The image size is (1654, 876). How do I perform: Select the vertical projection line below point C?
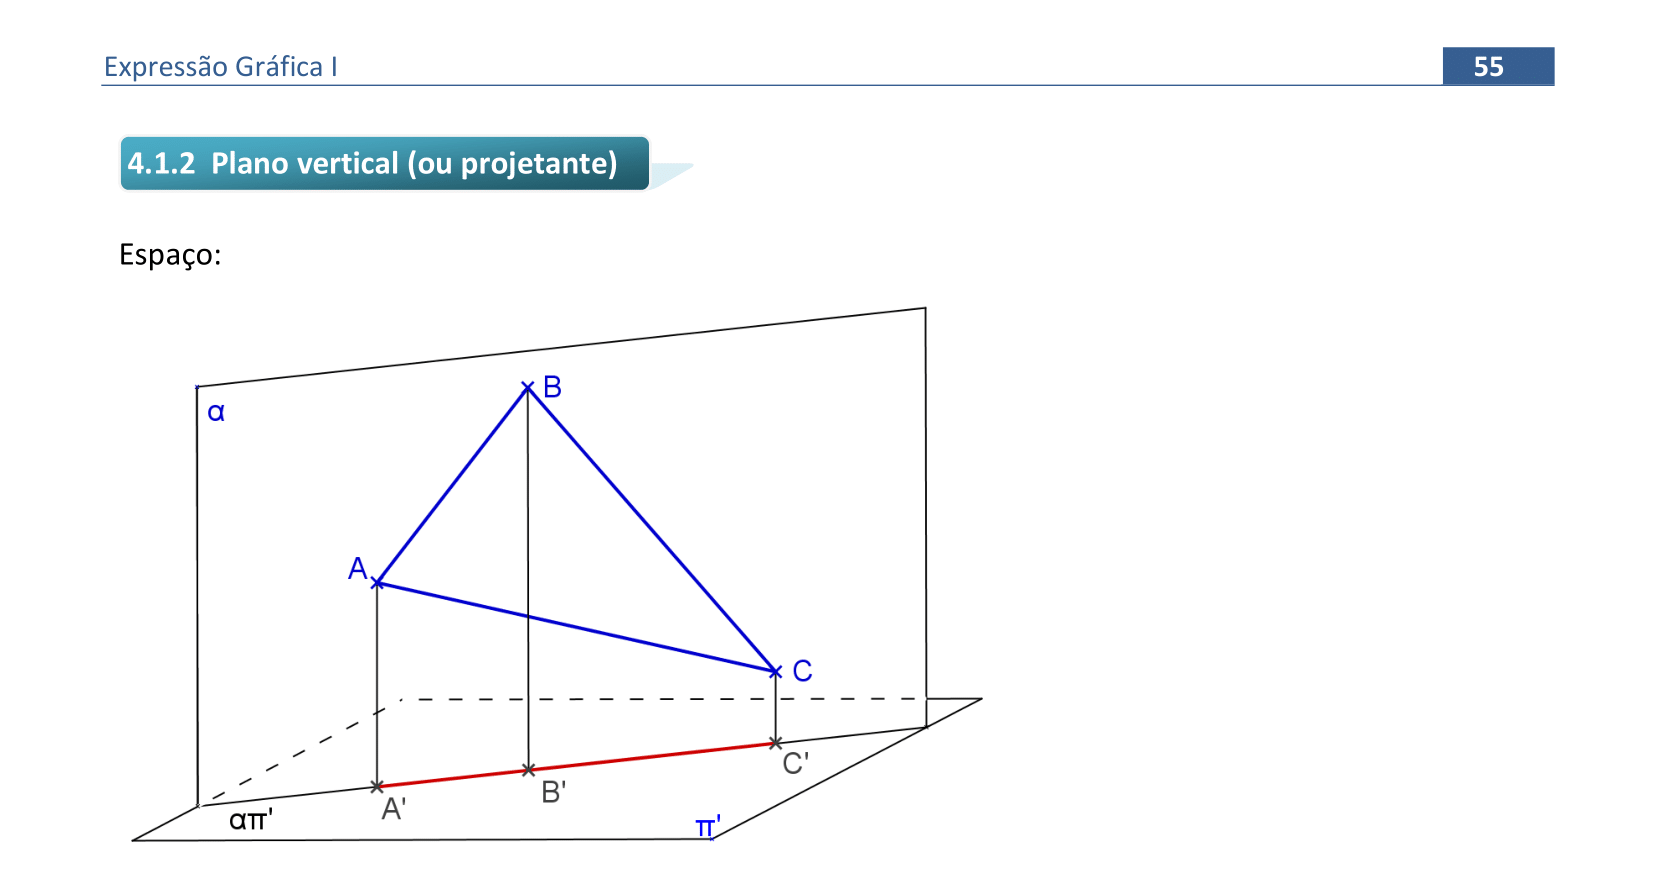click(x=775, y=708)
